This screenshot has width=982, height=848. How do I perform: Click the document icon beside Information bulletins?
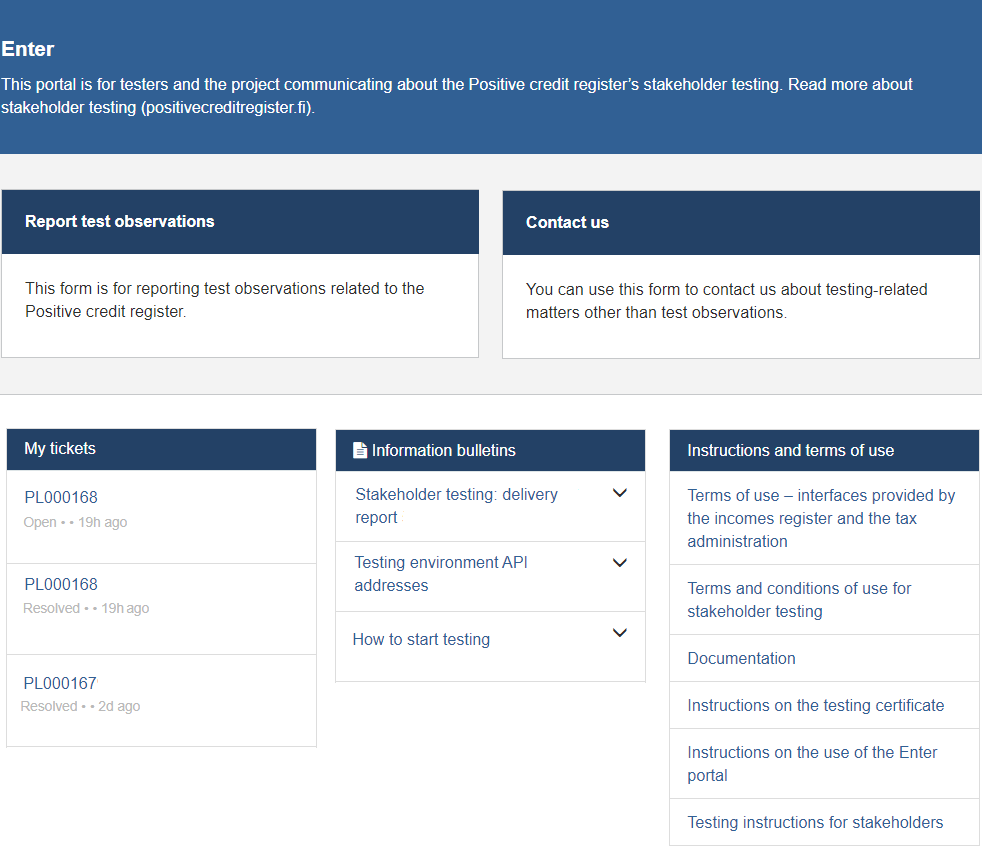(360, 451)
